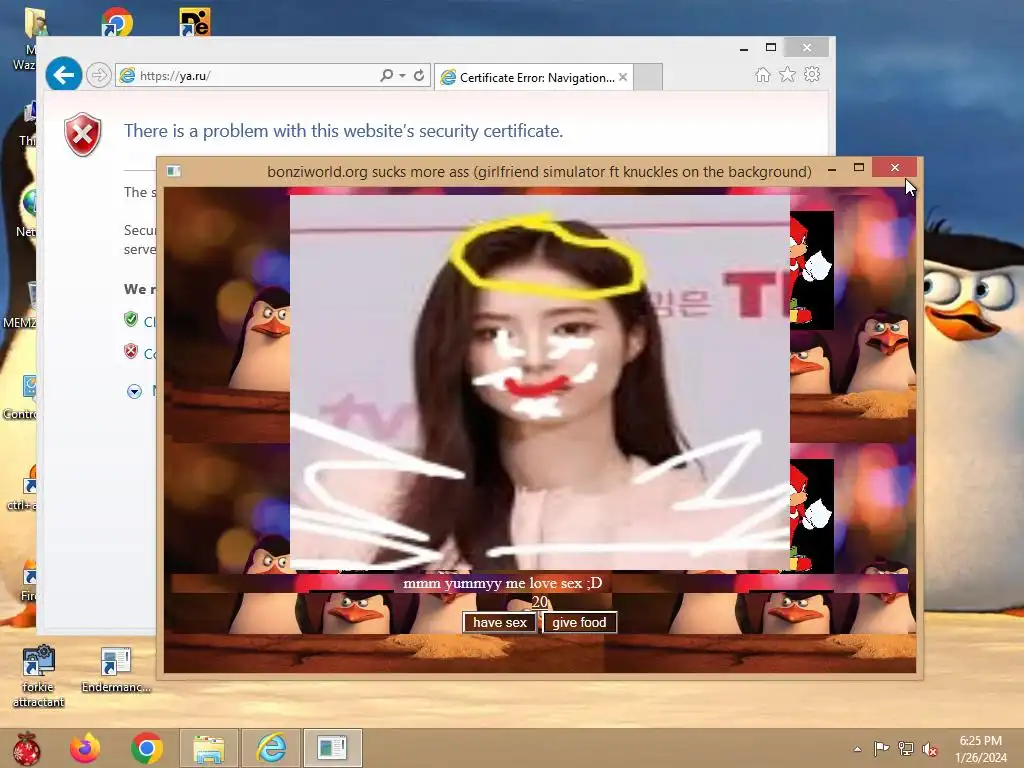Open forkie attractant desktop shortcut
This screenshot has height=768, width=1024.
click(39, 677)
